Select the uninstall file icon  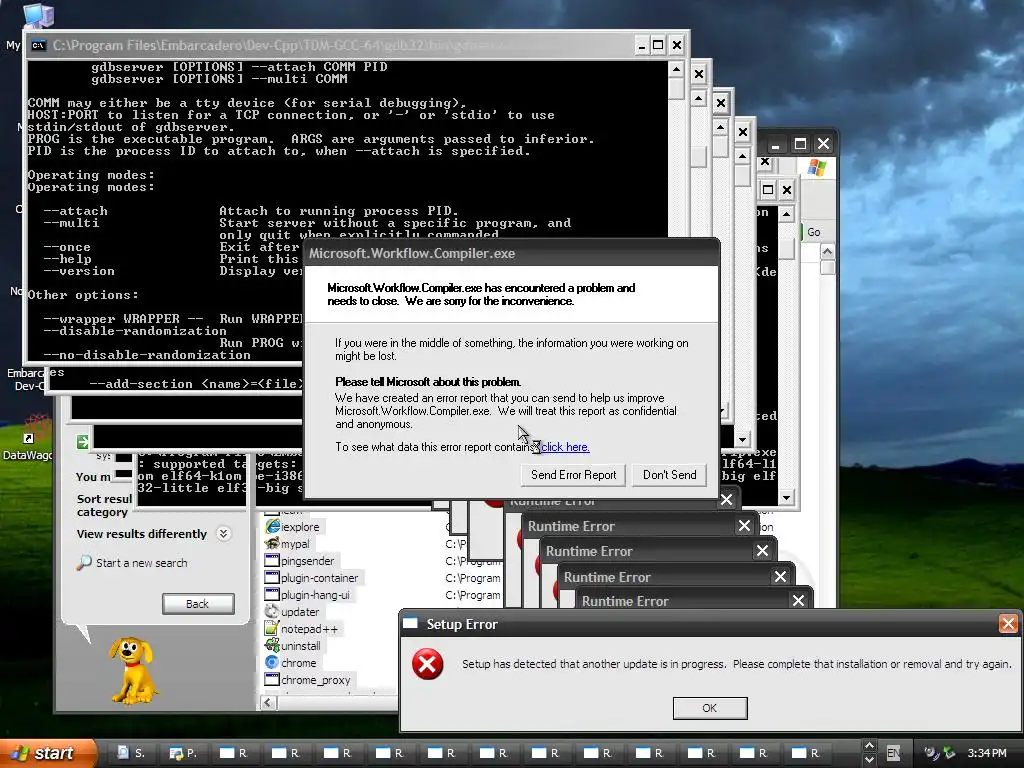[272, 645]
